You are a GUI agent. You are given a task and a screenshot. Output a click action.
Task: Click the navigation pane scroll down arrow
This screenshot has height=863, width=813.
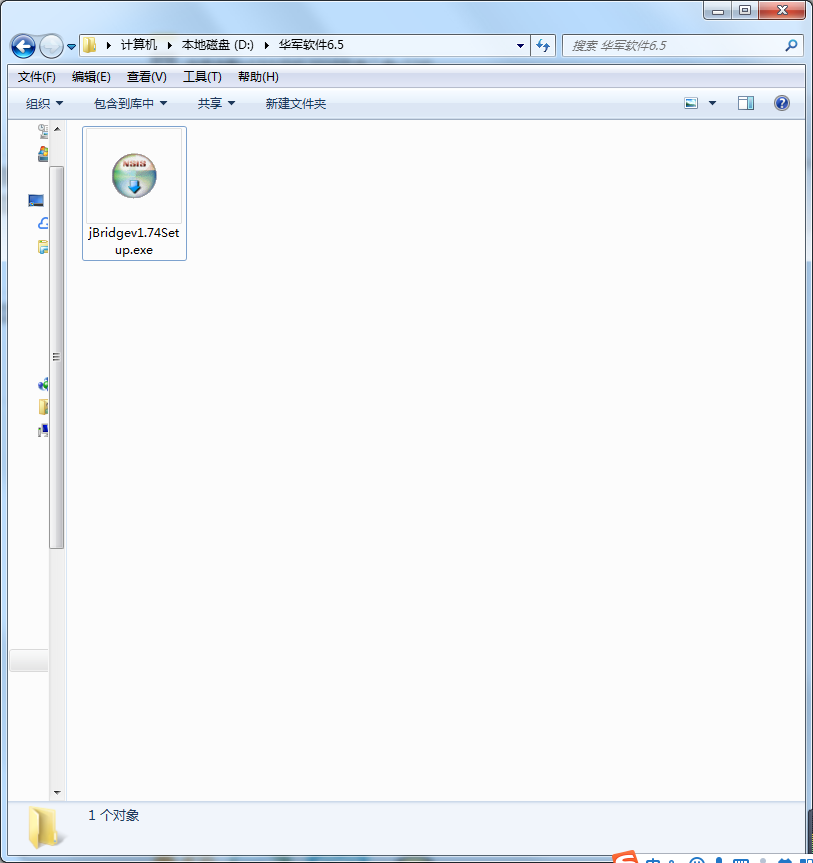57,793
